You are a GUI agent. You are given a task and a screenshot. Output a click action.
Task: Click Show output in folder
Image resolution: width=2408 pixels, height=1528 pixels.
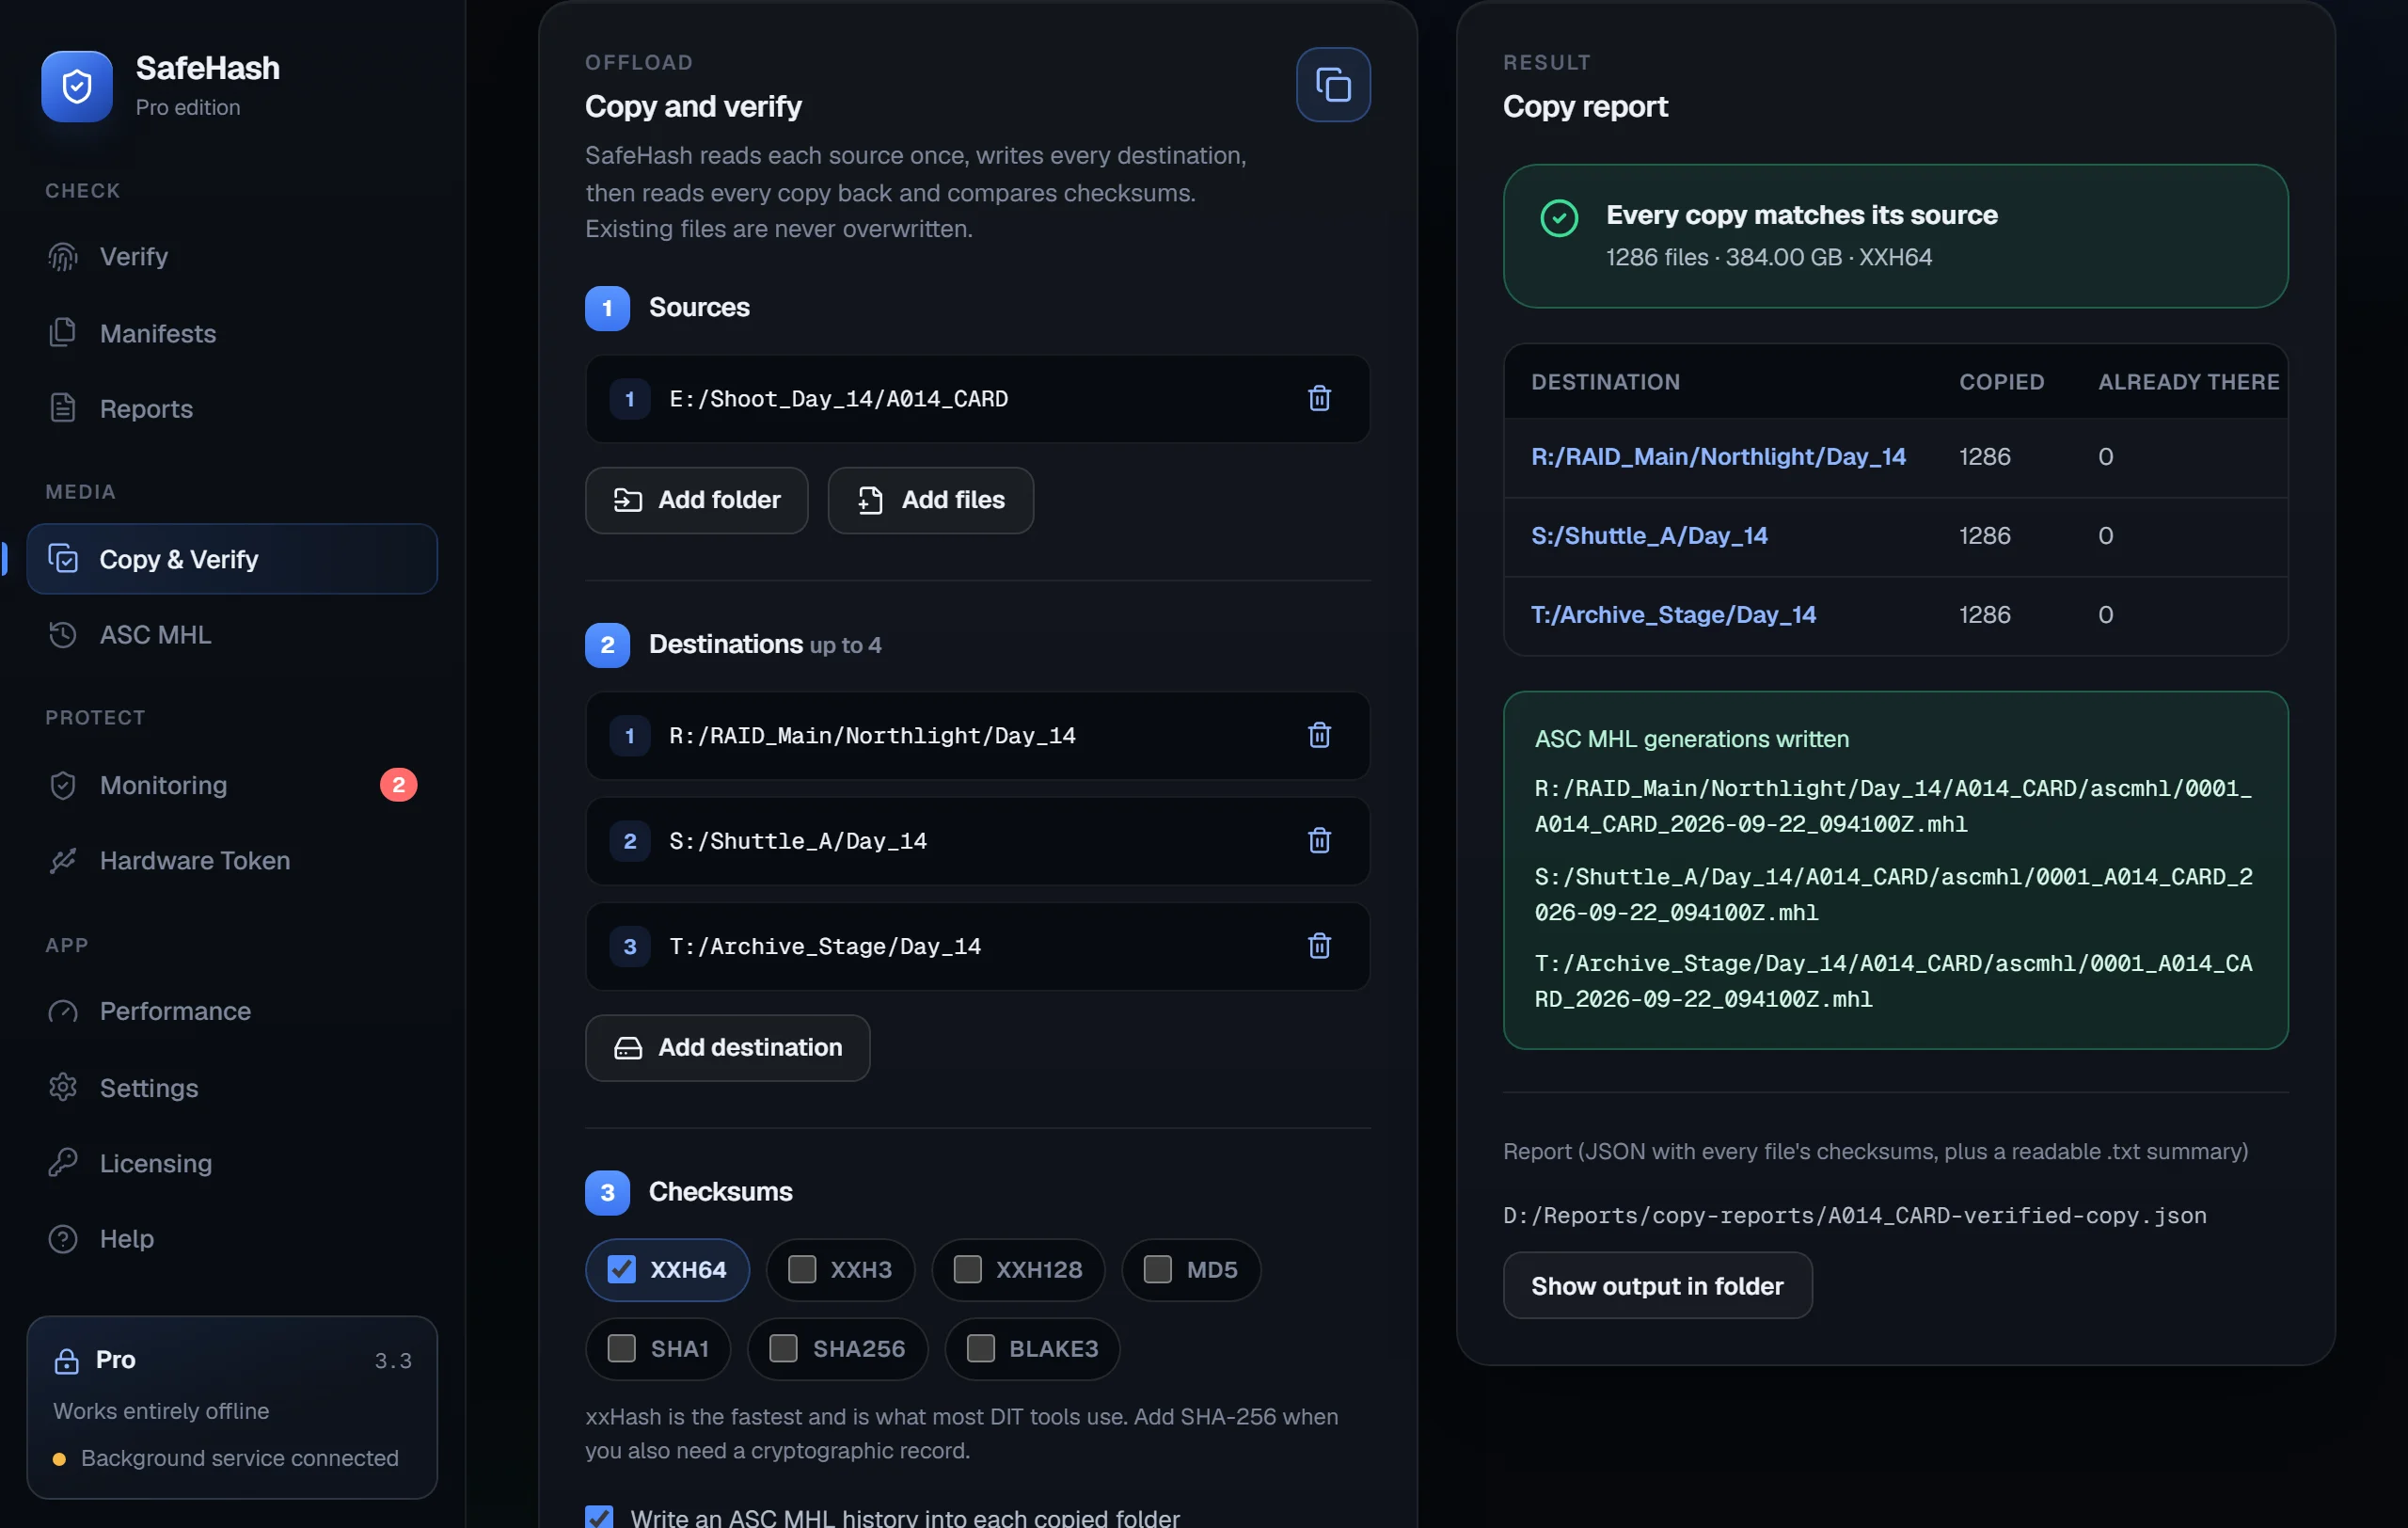1657,1286
